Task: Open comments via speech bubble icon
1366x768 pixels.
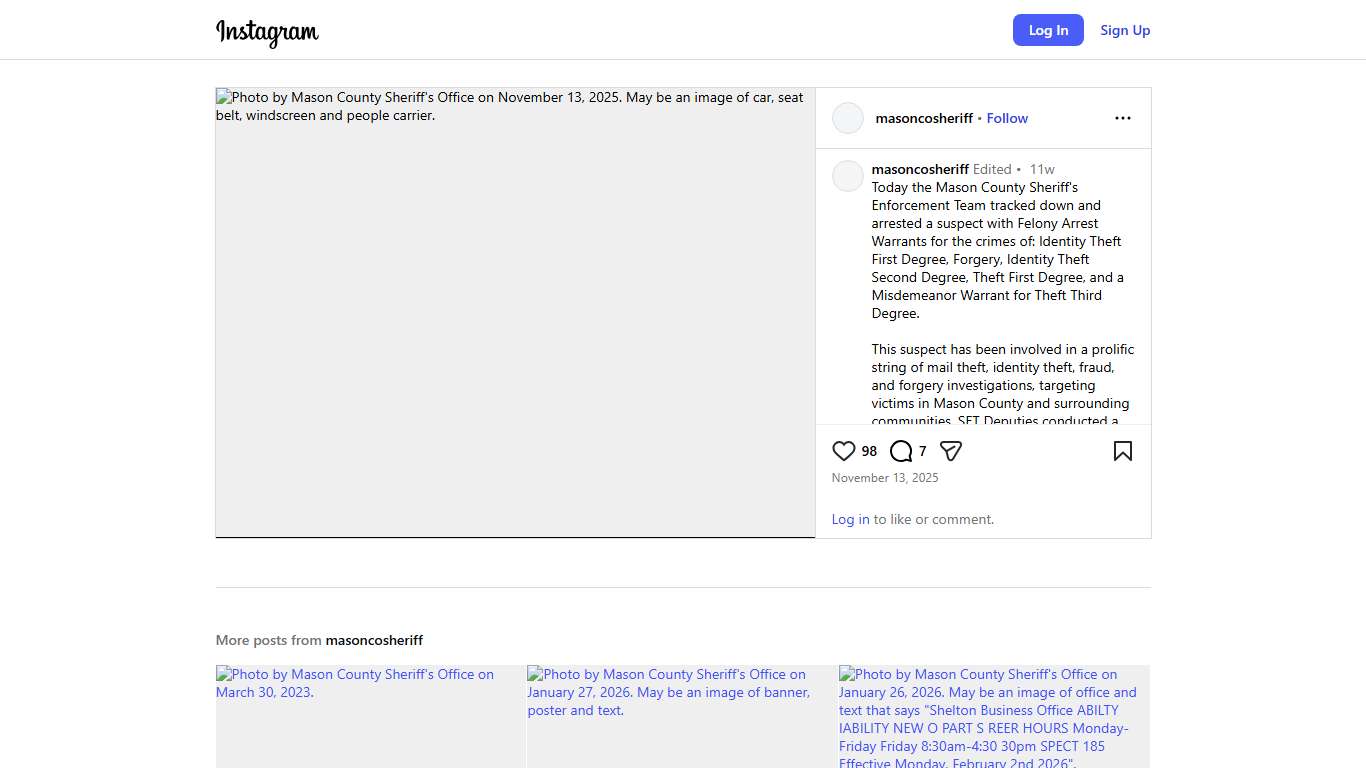Action: 901,451
